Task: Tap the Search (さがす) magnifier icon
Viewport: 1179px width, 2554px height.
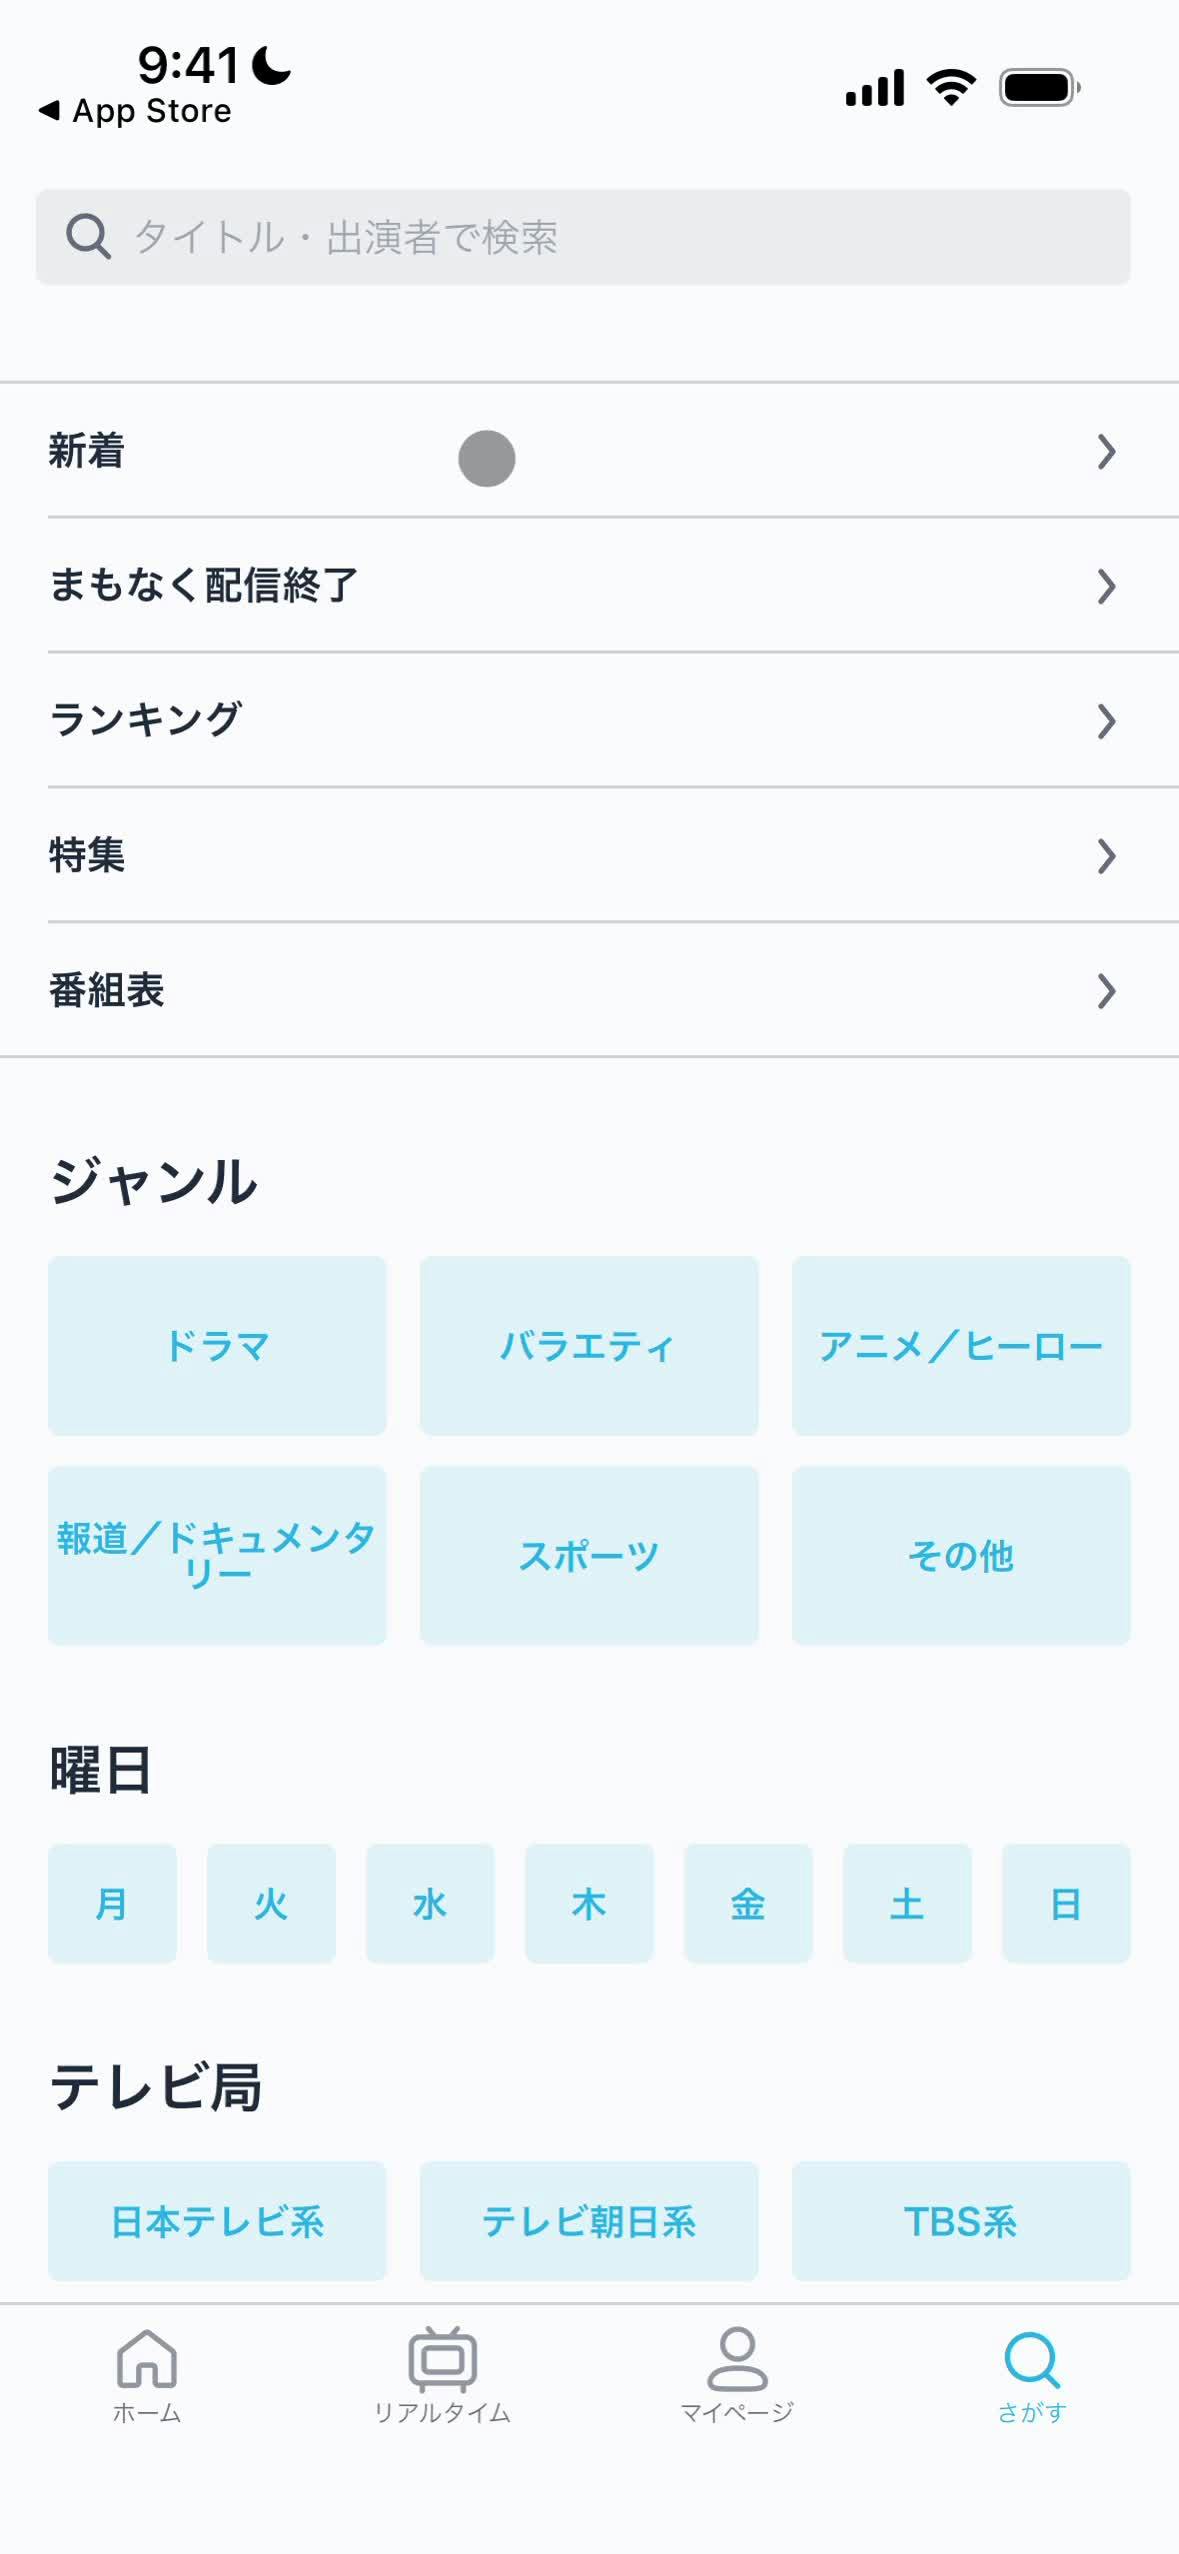Action: pos(1031,2358)
